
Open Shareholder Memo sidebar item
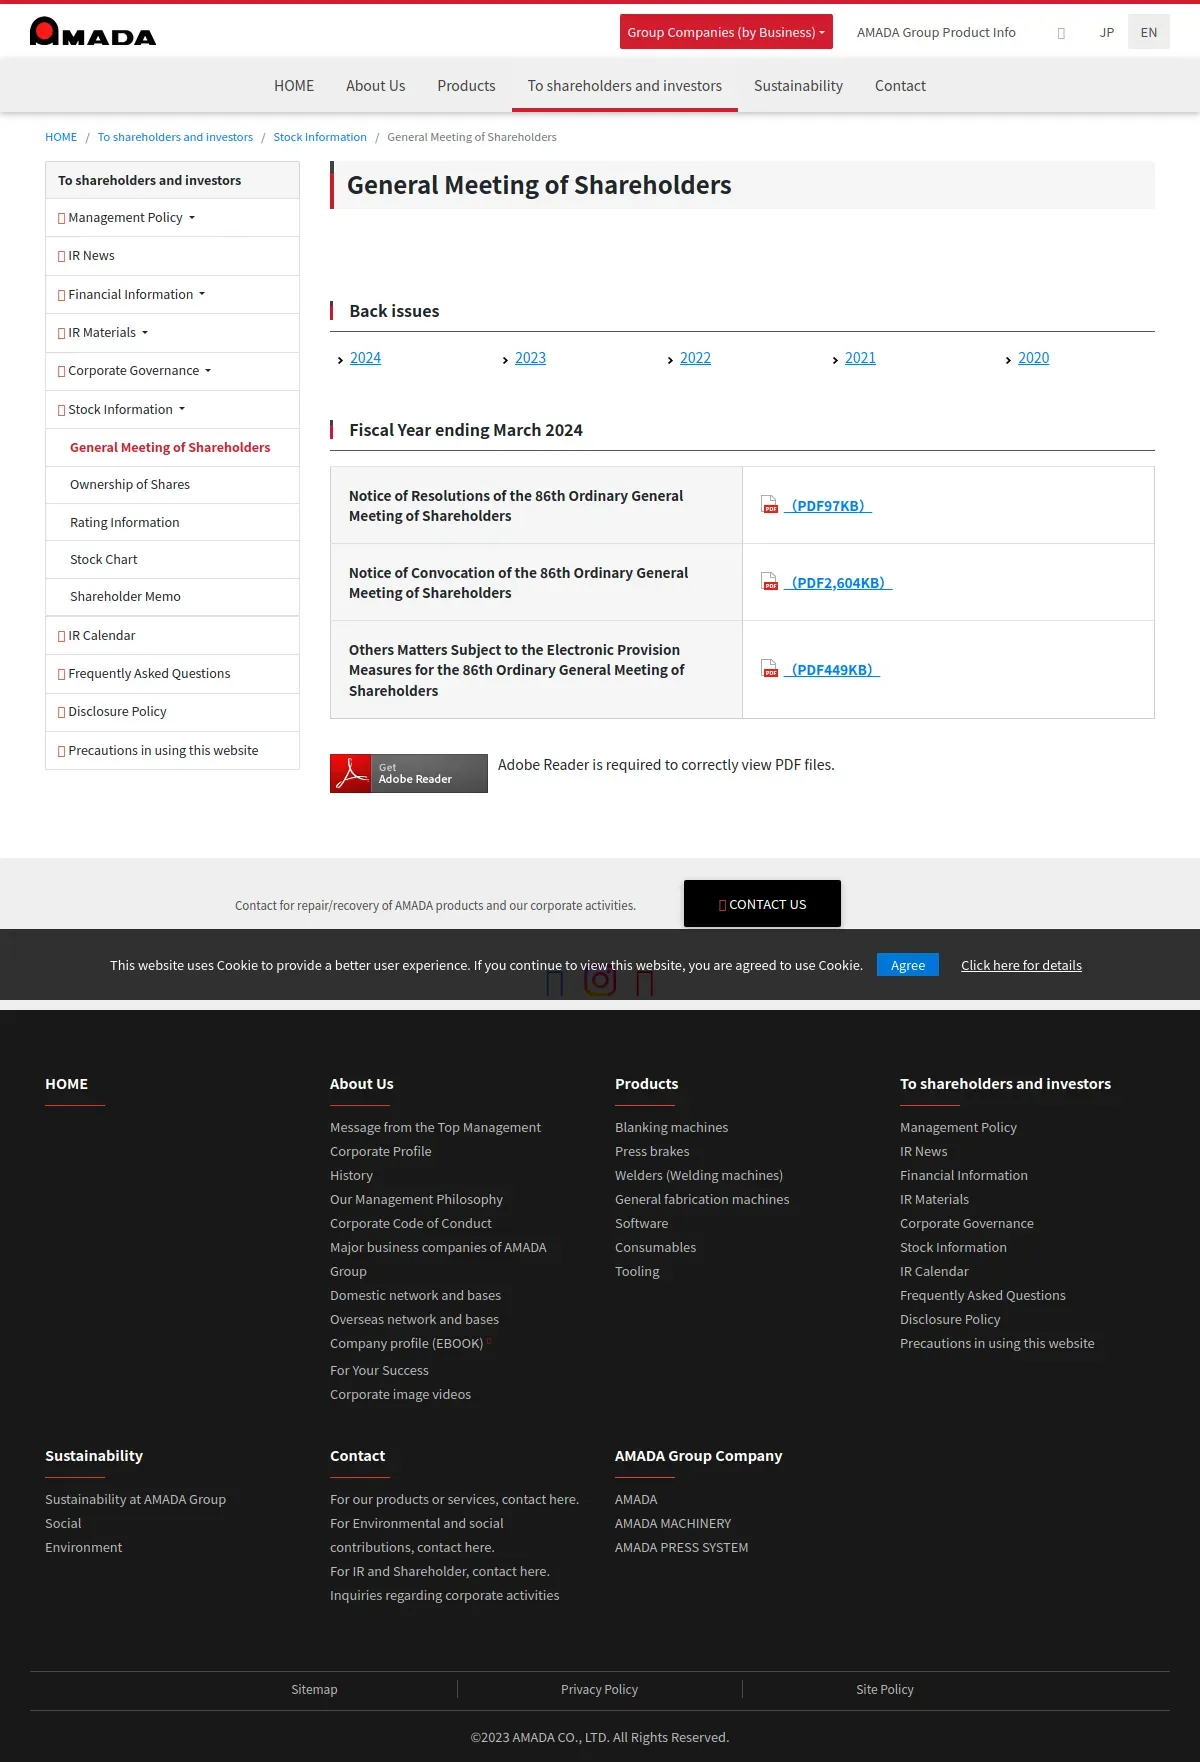[172, 597]
